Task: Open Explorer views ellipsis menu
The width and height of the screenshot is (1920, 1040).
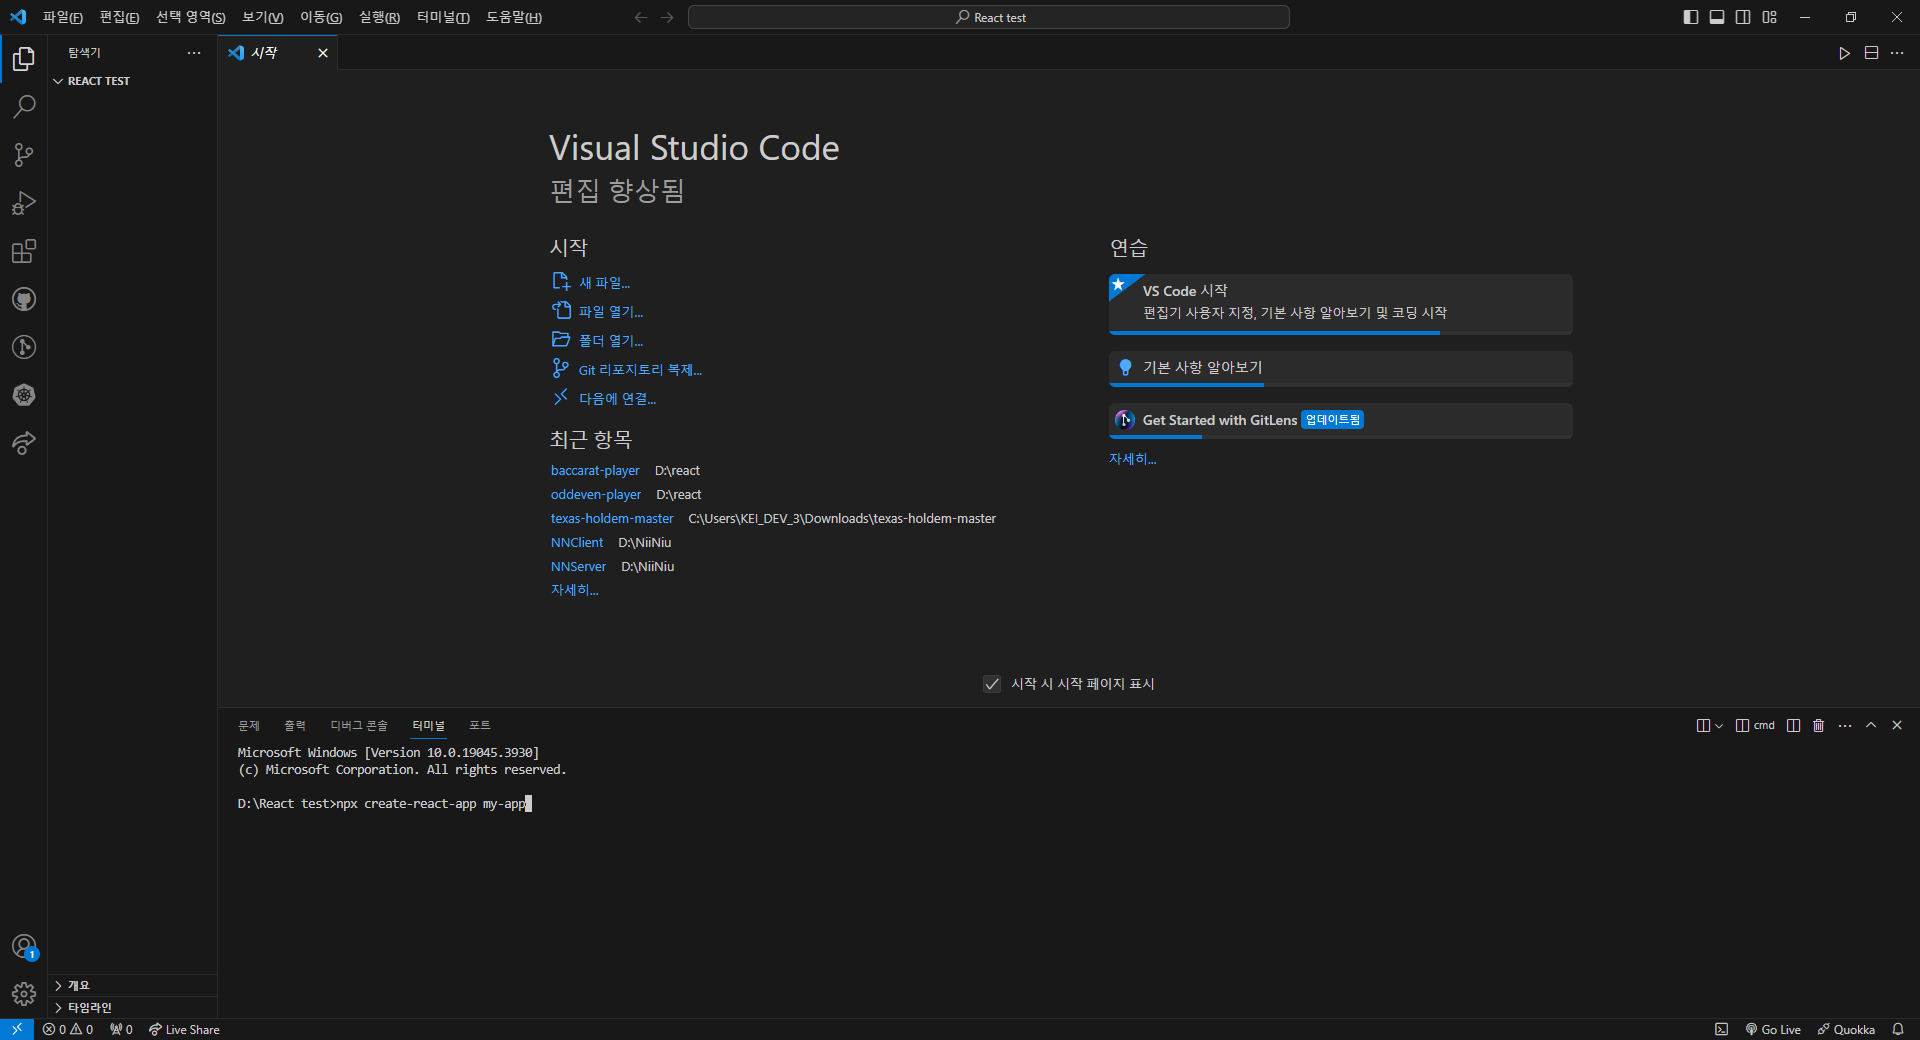Action: (x=194, y=53)
